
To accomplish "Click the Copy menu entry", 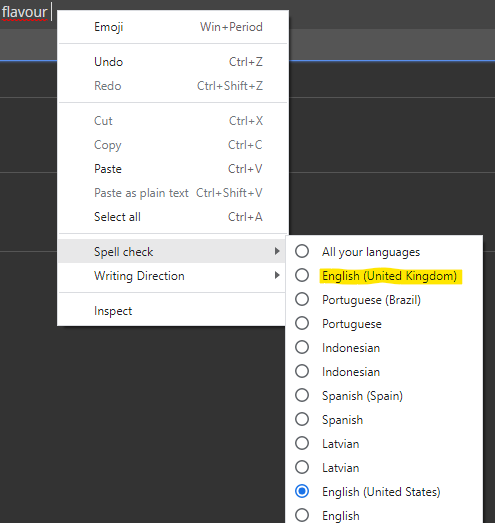I will 173,145.
